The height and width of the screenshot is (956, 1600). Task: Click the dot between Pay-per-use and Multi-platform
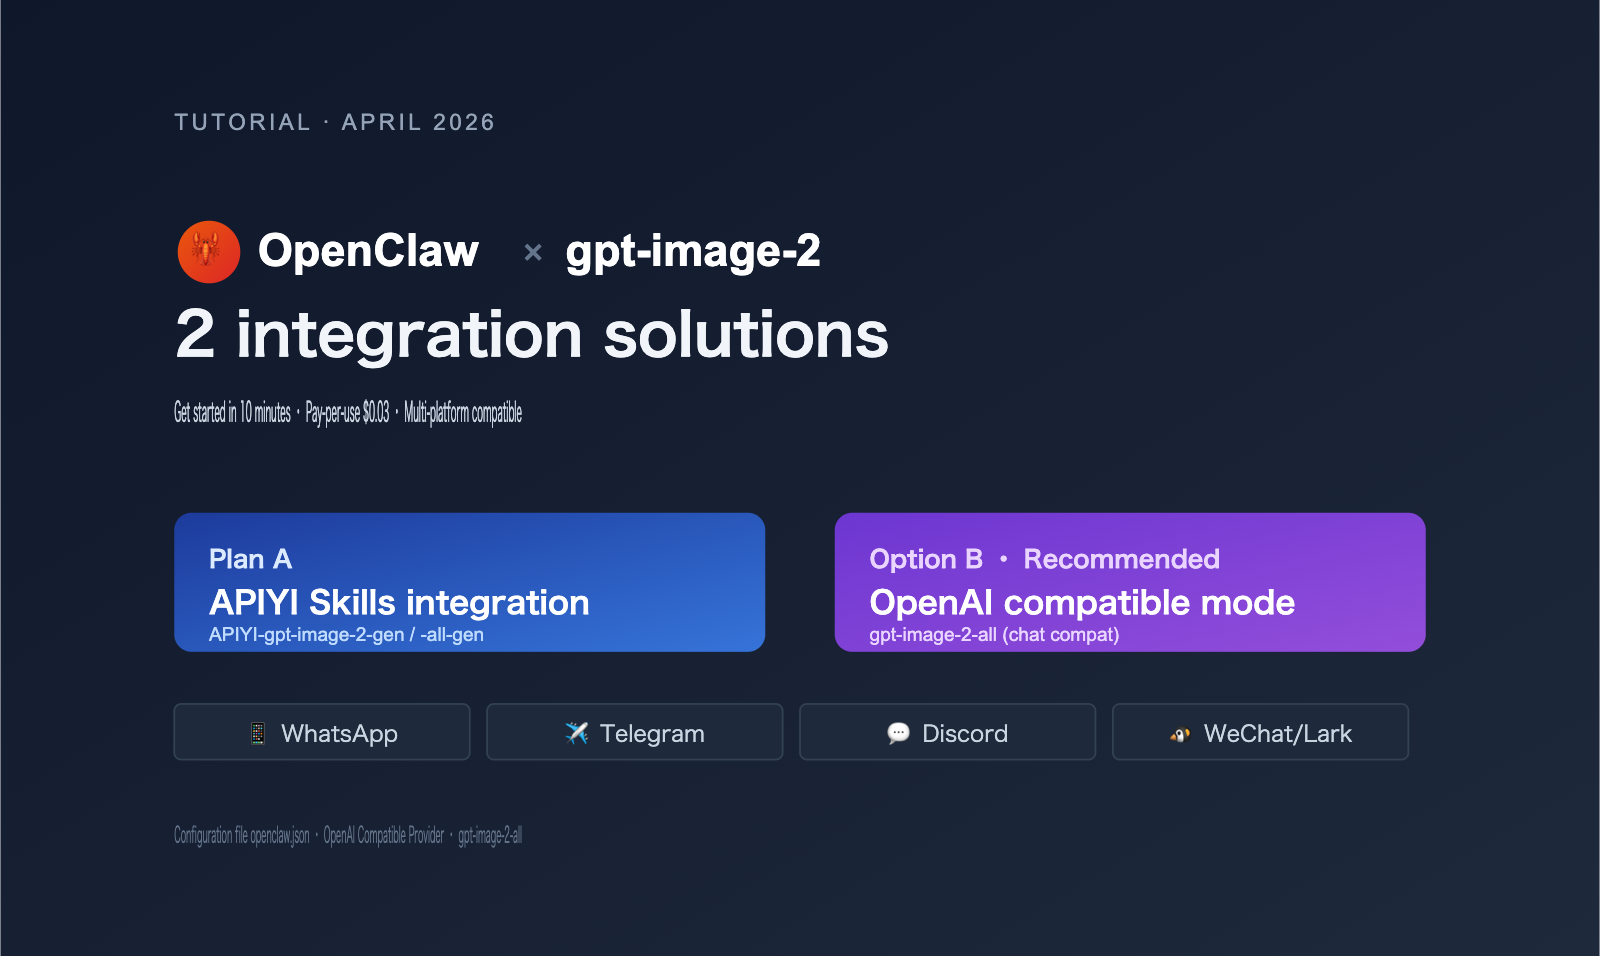click(x=395, y=413)
